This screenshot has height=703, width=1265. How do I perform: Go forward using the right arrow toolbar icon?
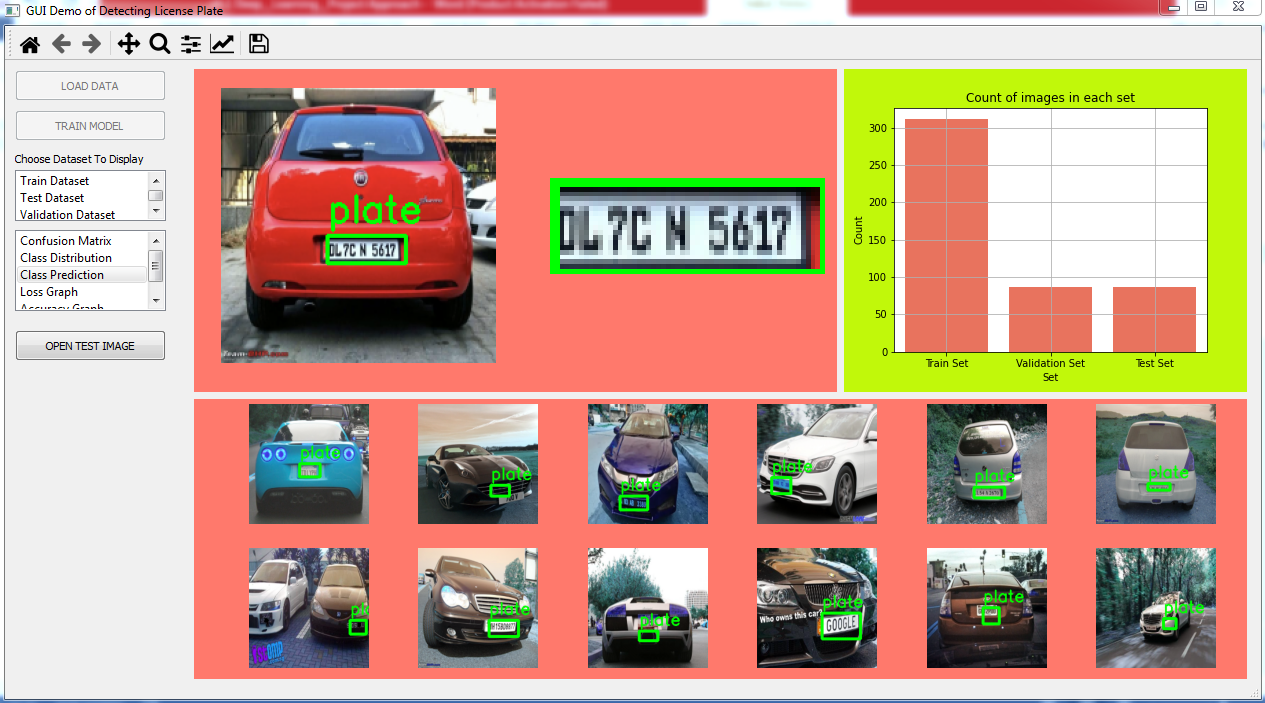91,43
